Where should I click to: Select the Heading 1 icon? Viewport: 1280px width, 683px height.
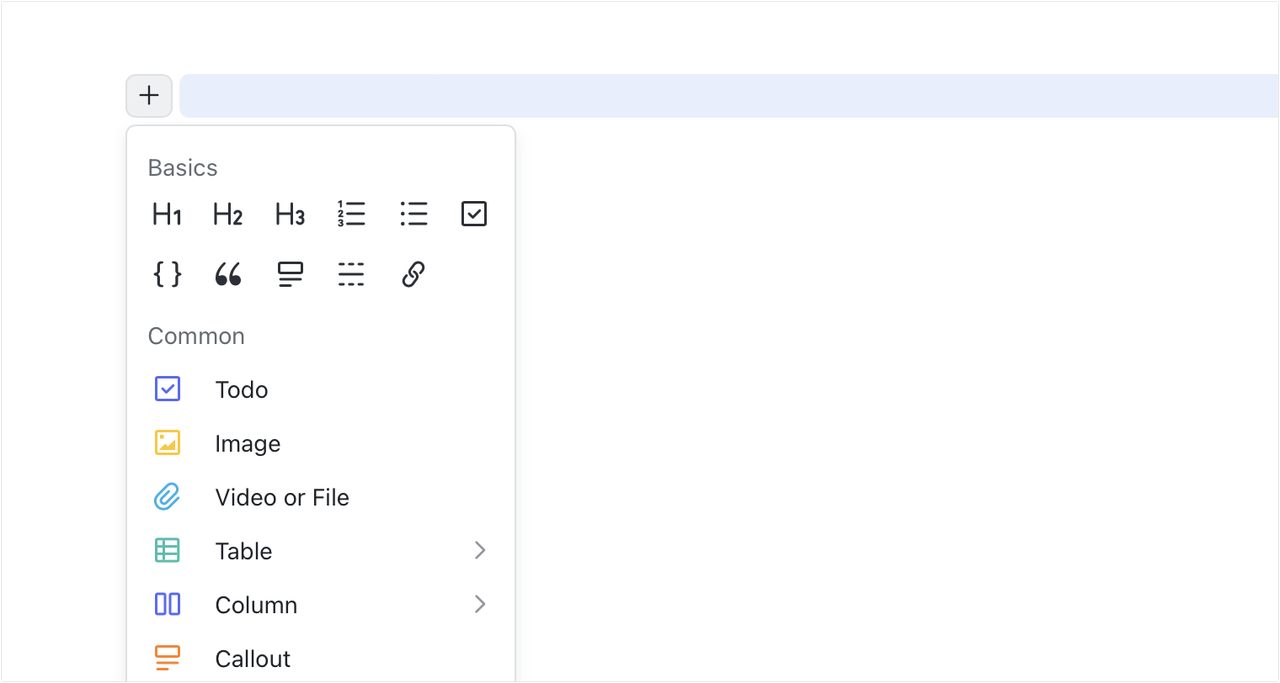(x=166, y=213)
